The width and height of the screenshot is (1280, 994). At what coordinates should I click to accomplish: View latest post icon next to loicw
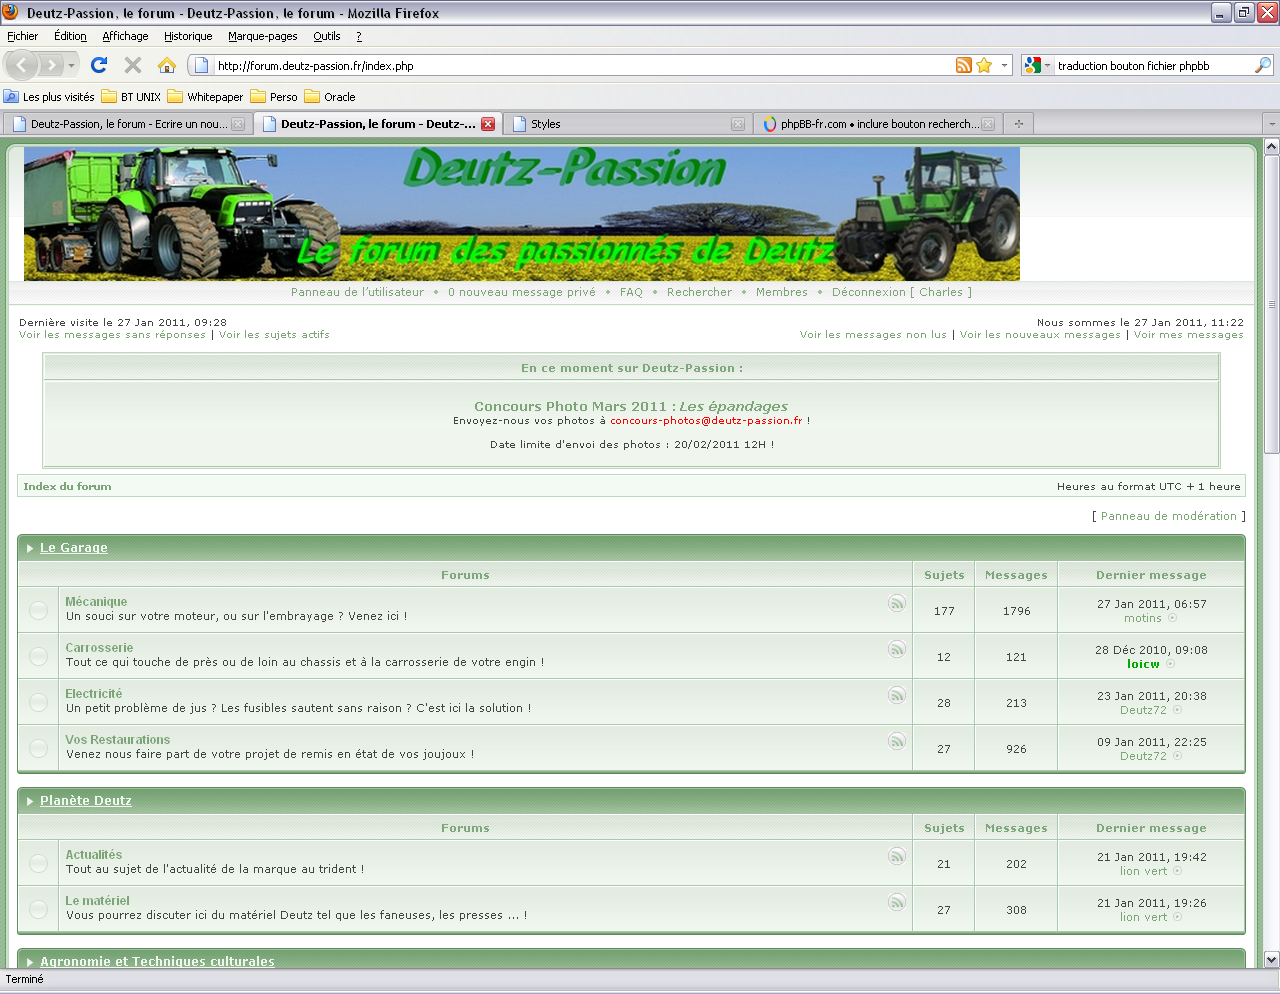[x=1170, y=664]
